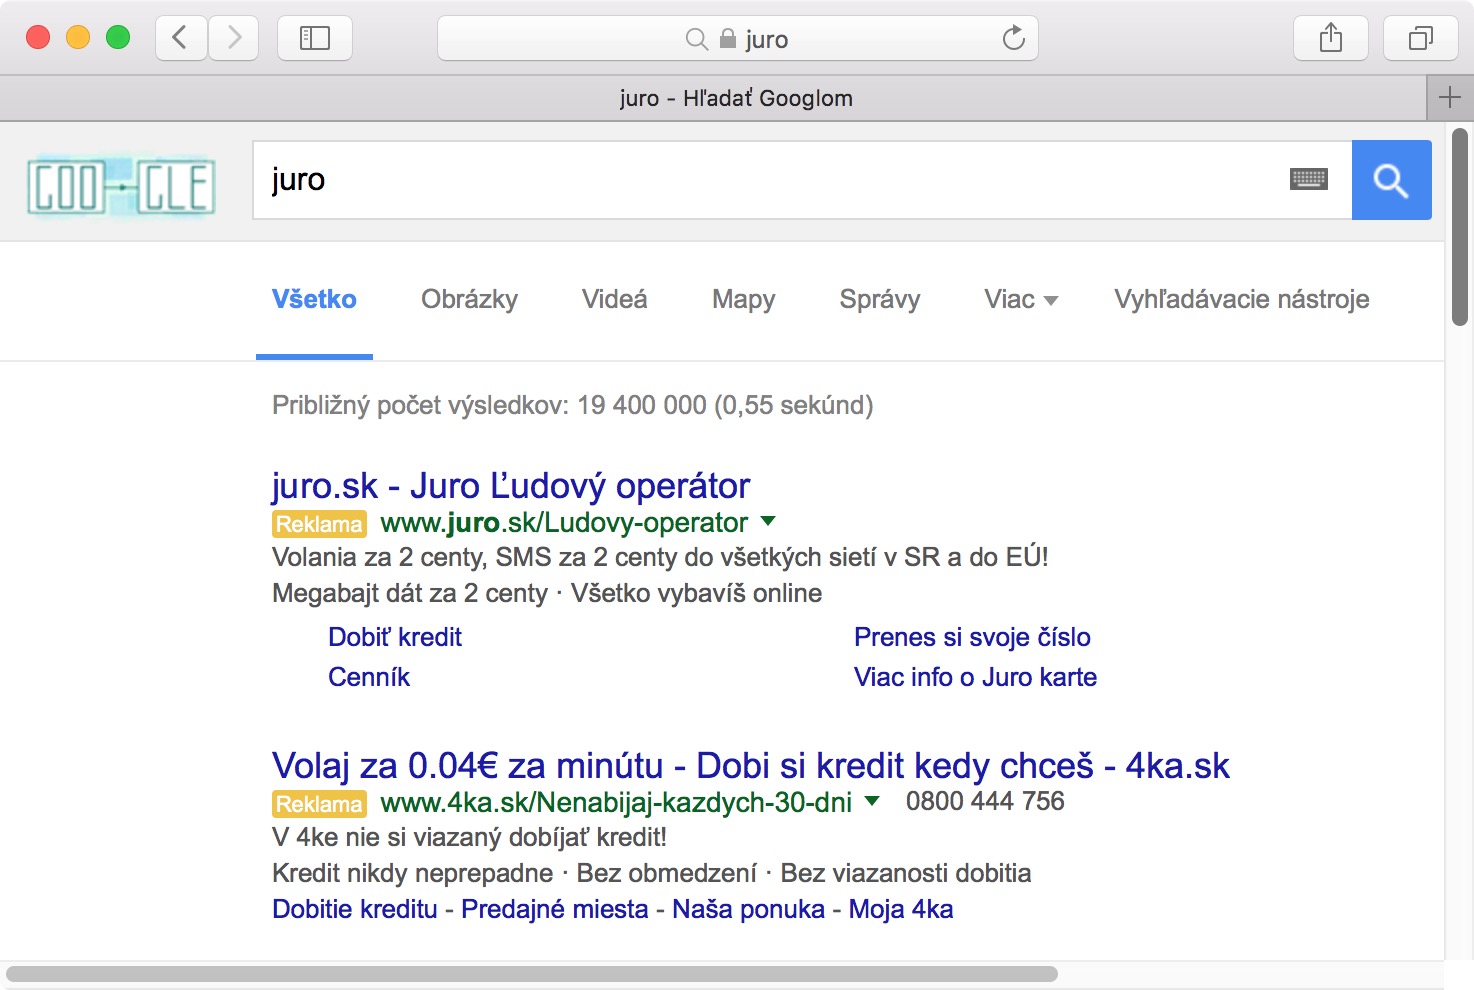Open the Prenes si svoje číslo link
Viewport: 1474px width, 990px height.
pyautogui.click(x=972, y=637)
